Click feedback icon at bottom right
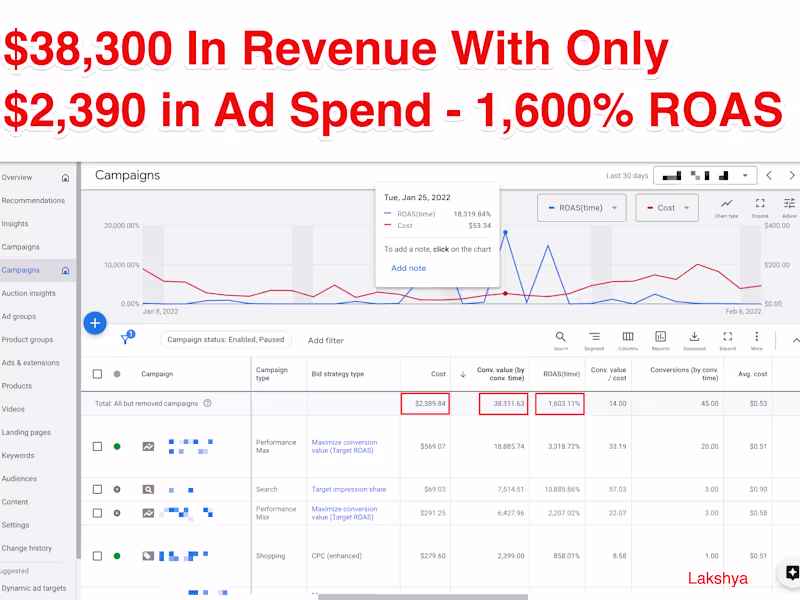800x600 pixels. tap(792, 572)
